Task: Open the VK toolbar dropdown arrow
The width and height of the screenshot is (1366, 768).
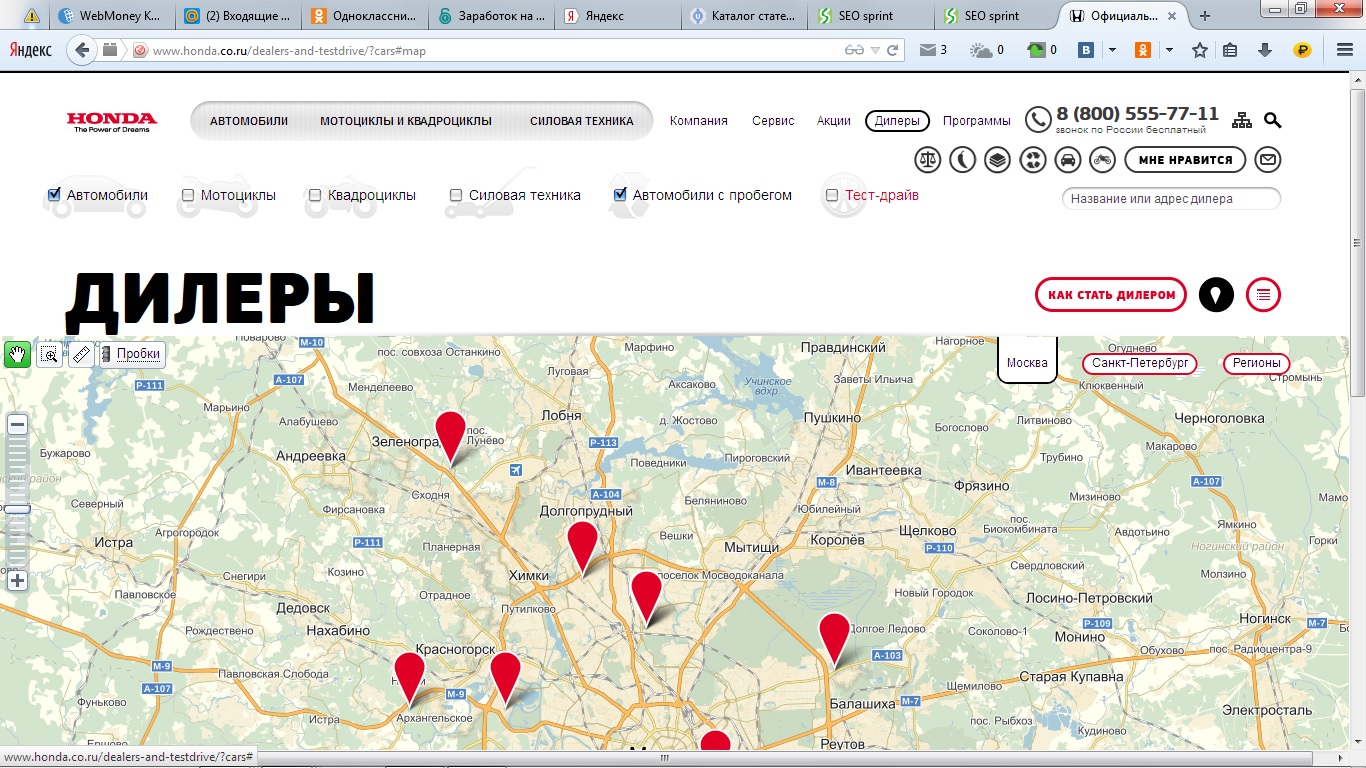Action: [1112, 50]
